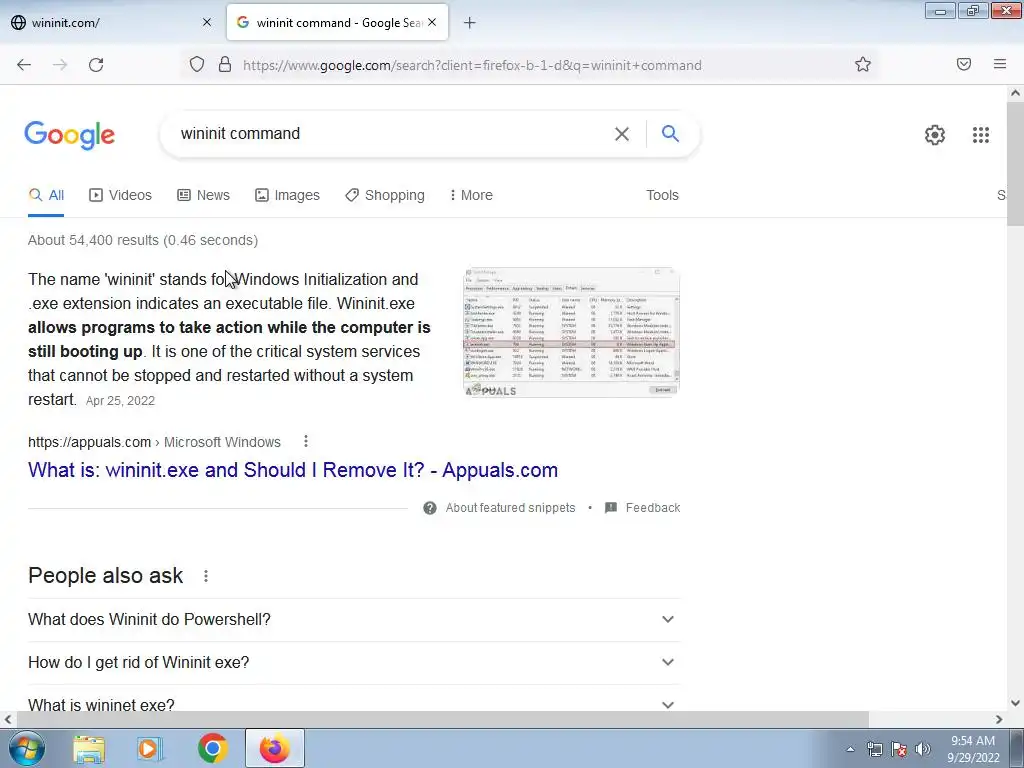Click the vertical scrollbar down arrow
This screenshot has height=768, width=1024.
coord(1015,703)
